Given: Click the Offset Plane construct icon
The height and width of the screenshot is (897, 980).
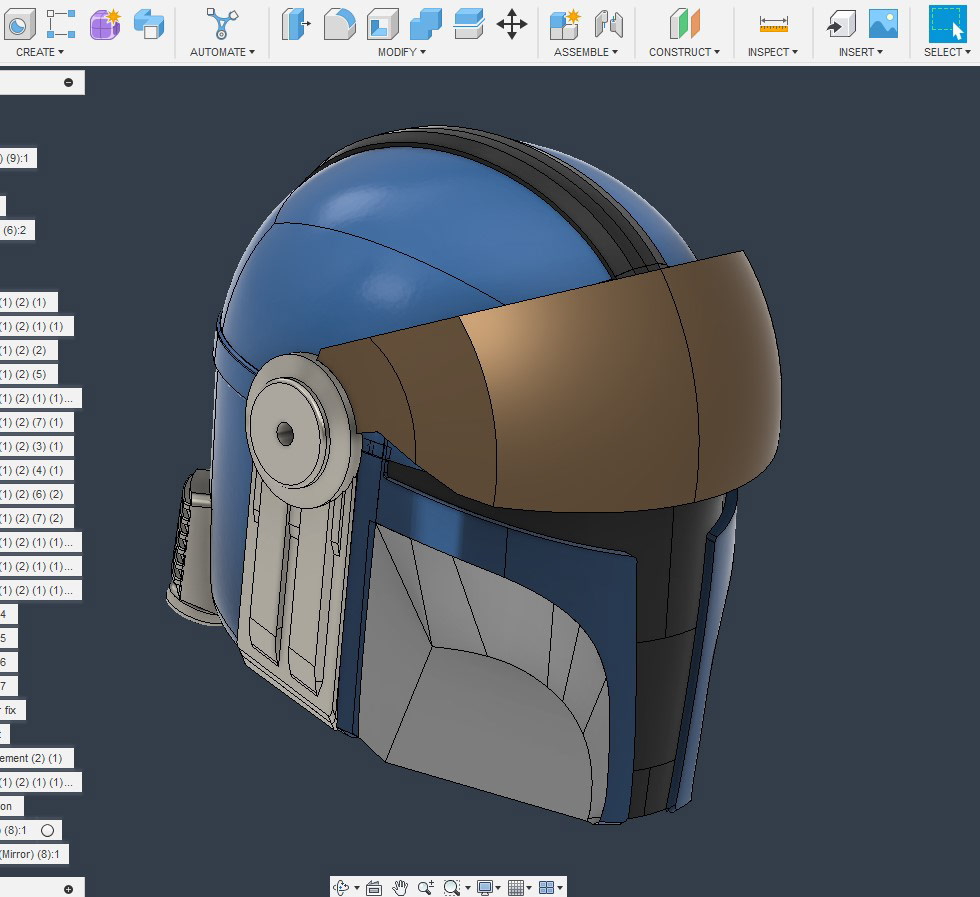Looking at the screenshot, I should [684, 24].
